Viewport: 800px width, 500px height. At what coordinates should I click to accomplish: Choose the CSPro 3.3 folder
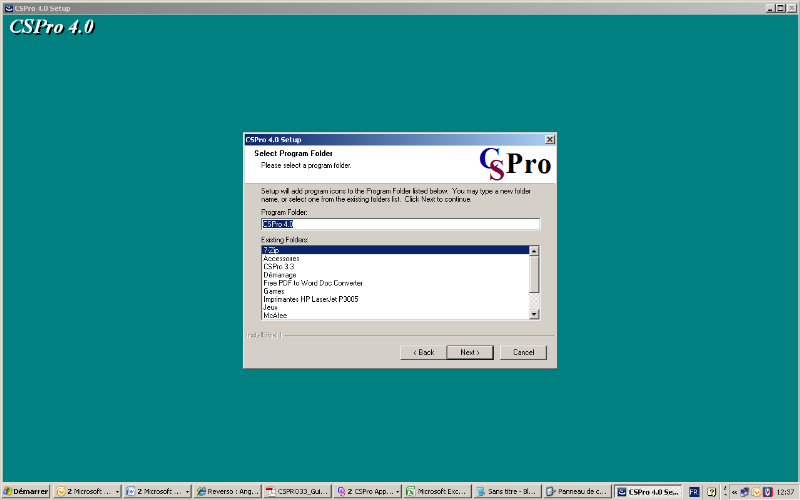396,266
